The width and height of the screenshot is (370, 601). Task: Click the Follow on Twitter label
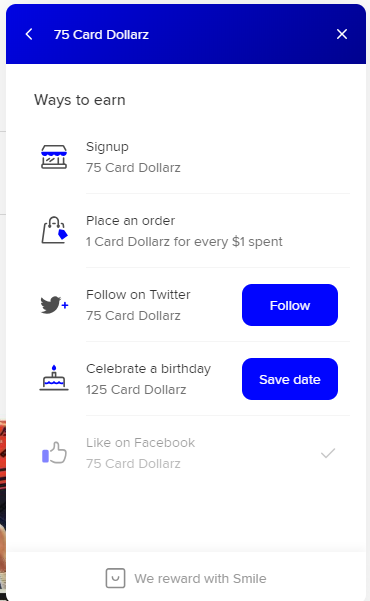click(x=138, y=295)
